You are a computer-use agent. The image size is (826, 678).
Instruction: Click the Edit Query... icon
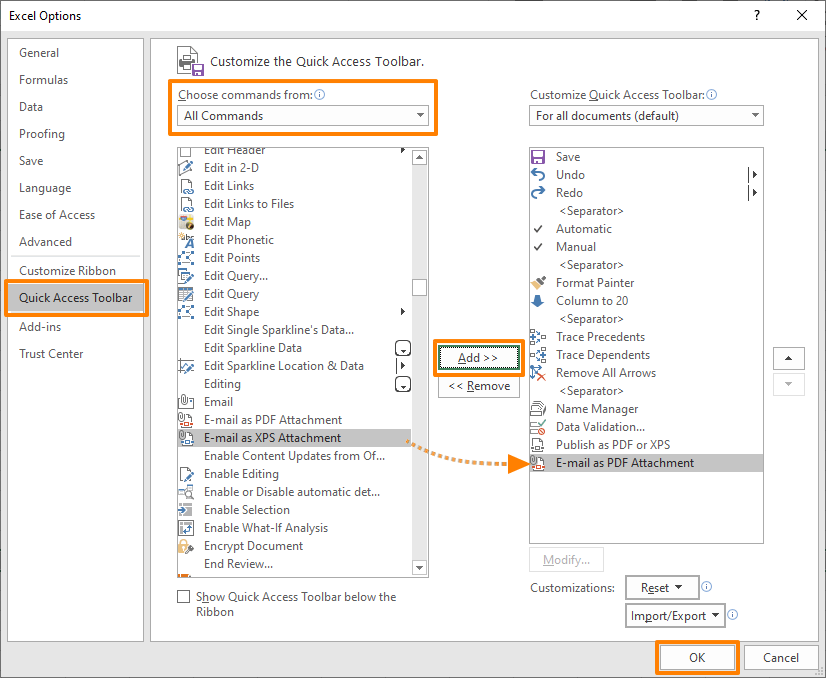(186, 276)
